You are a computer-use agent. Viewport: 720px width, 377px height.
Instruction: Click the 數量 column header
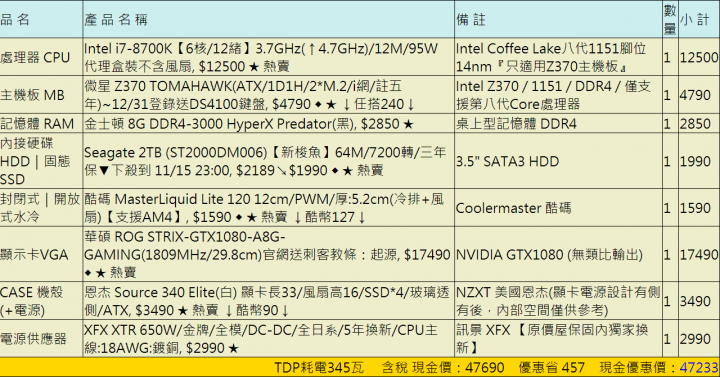670,19
